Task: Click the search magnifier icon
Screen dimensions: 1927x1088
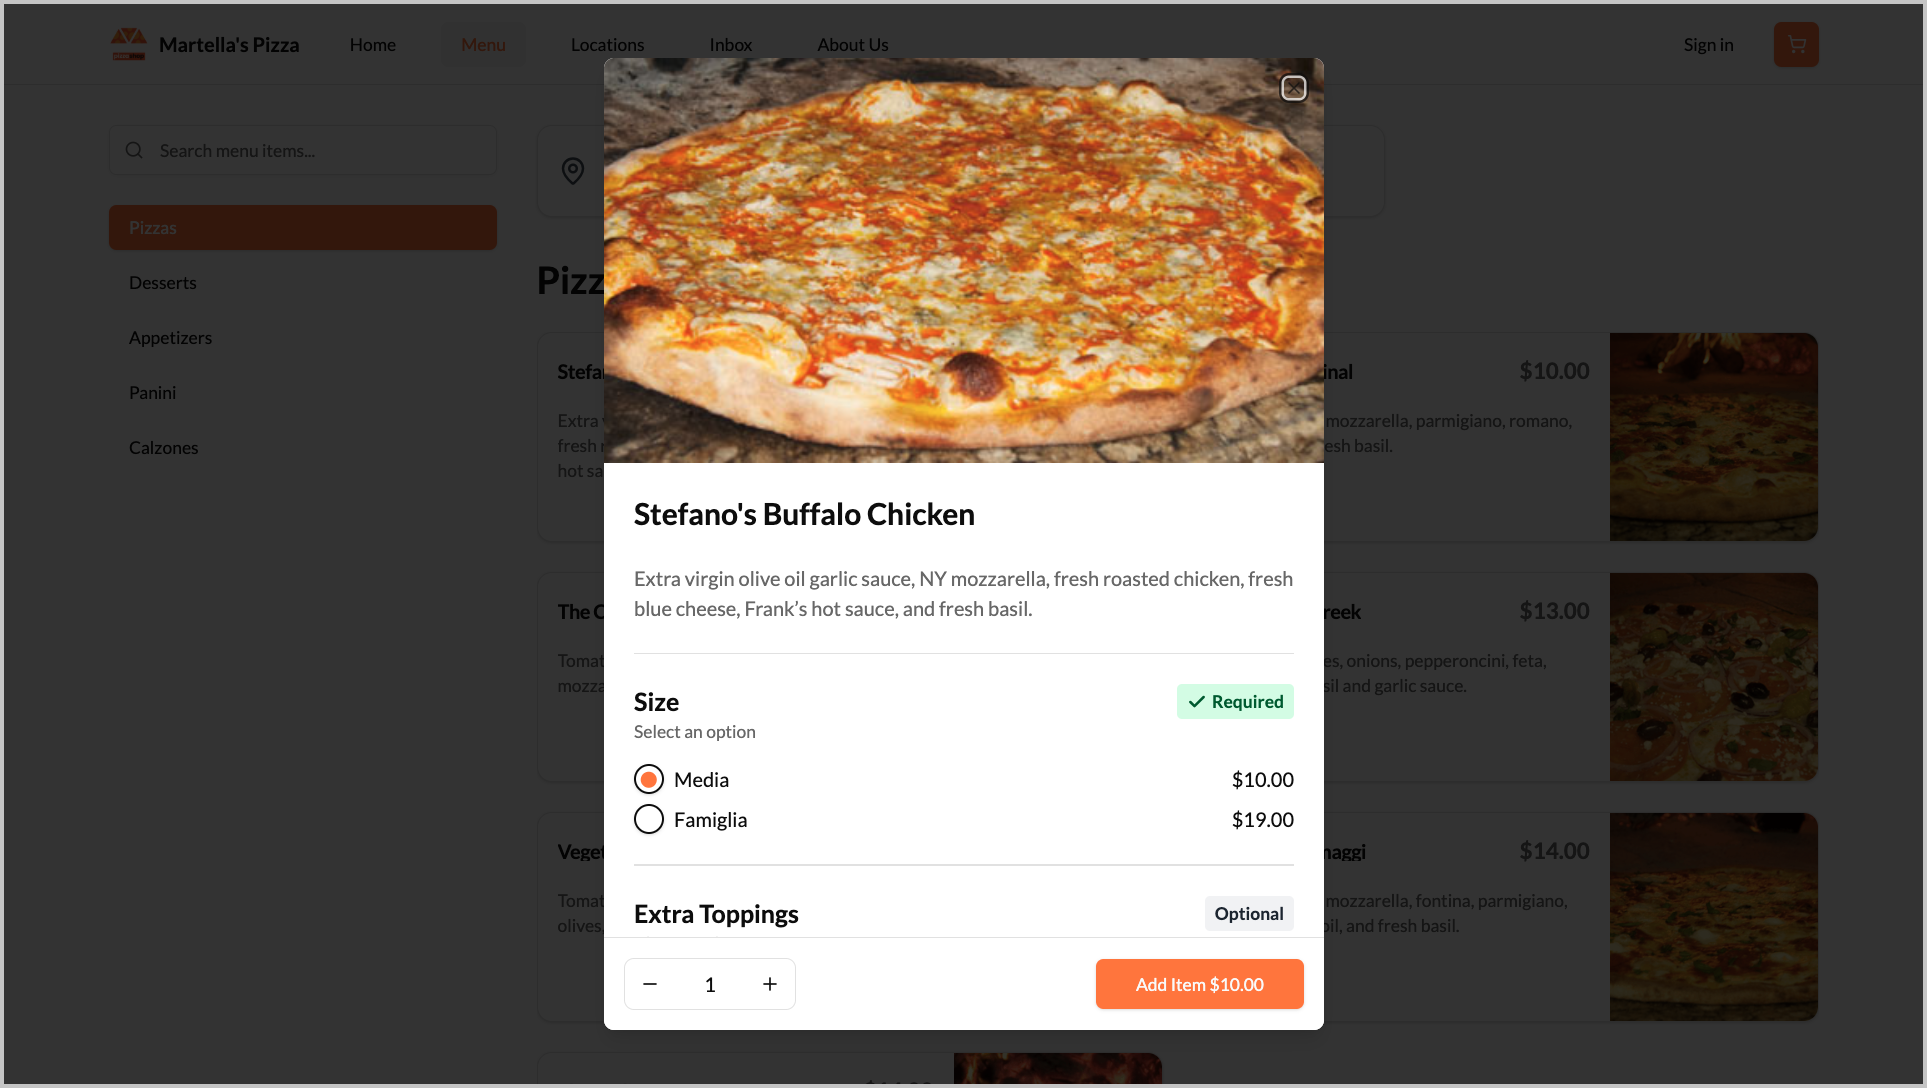Action: (x=134, y=151)
